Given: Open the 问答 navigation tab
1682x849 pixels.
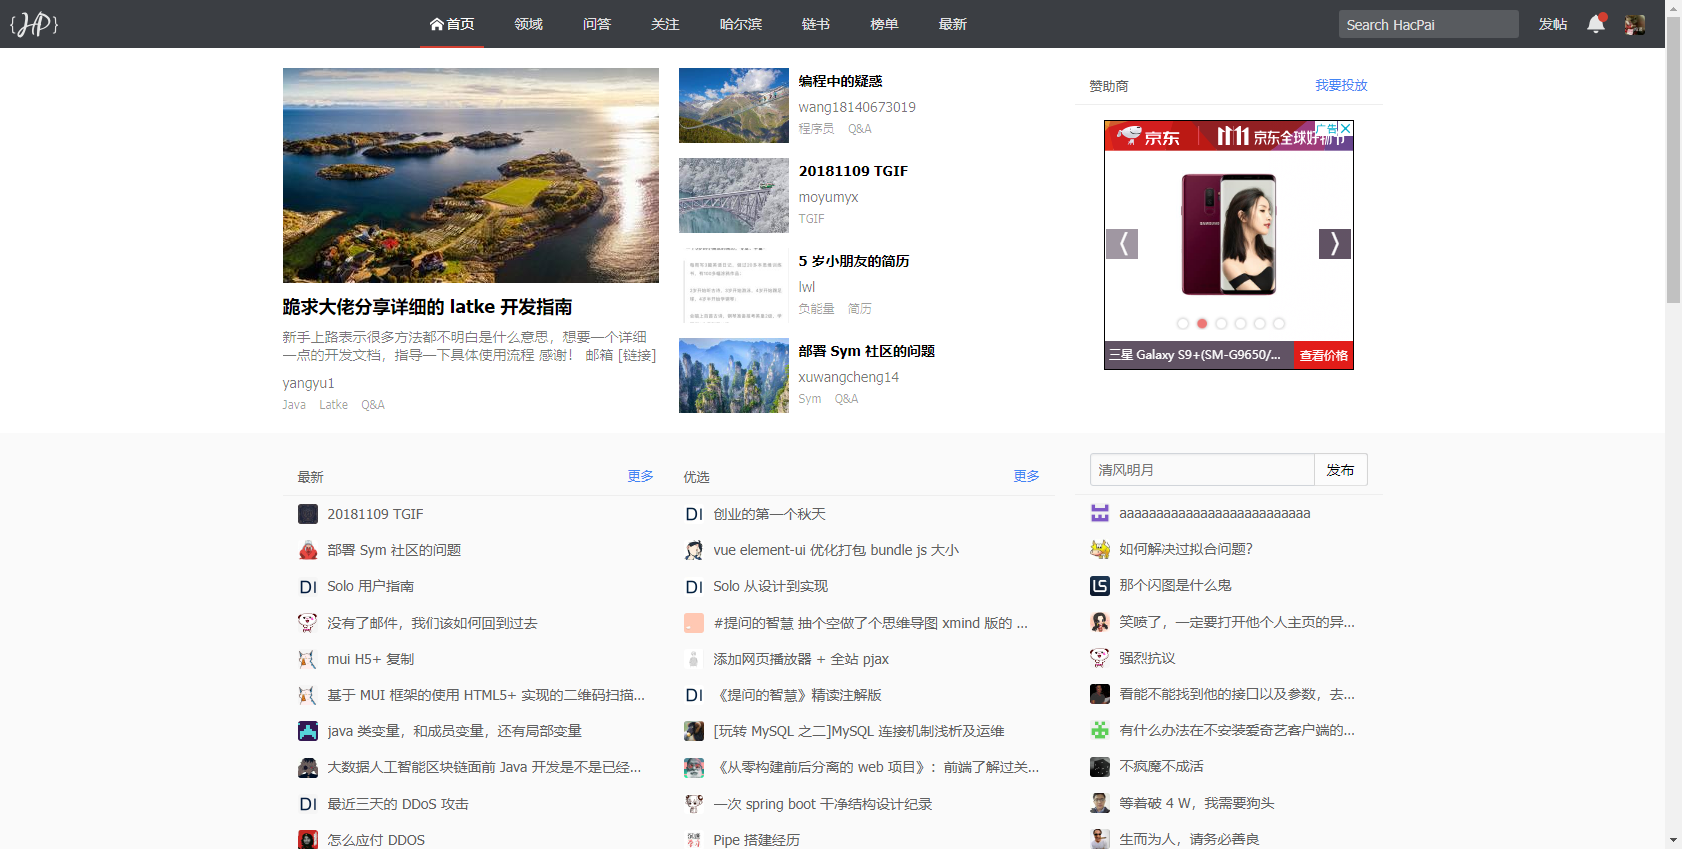Looking at the screenshot, I should 597,24.
